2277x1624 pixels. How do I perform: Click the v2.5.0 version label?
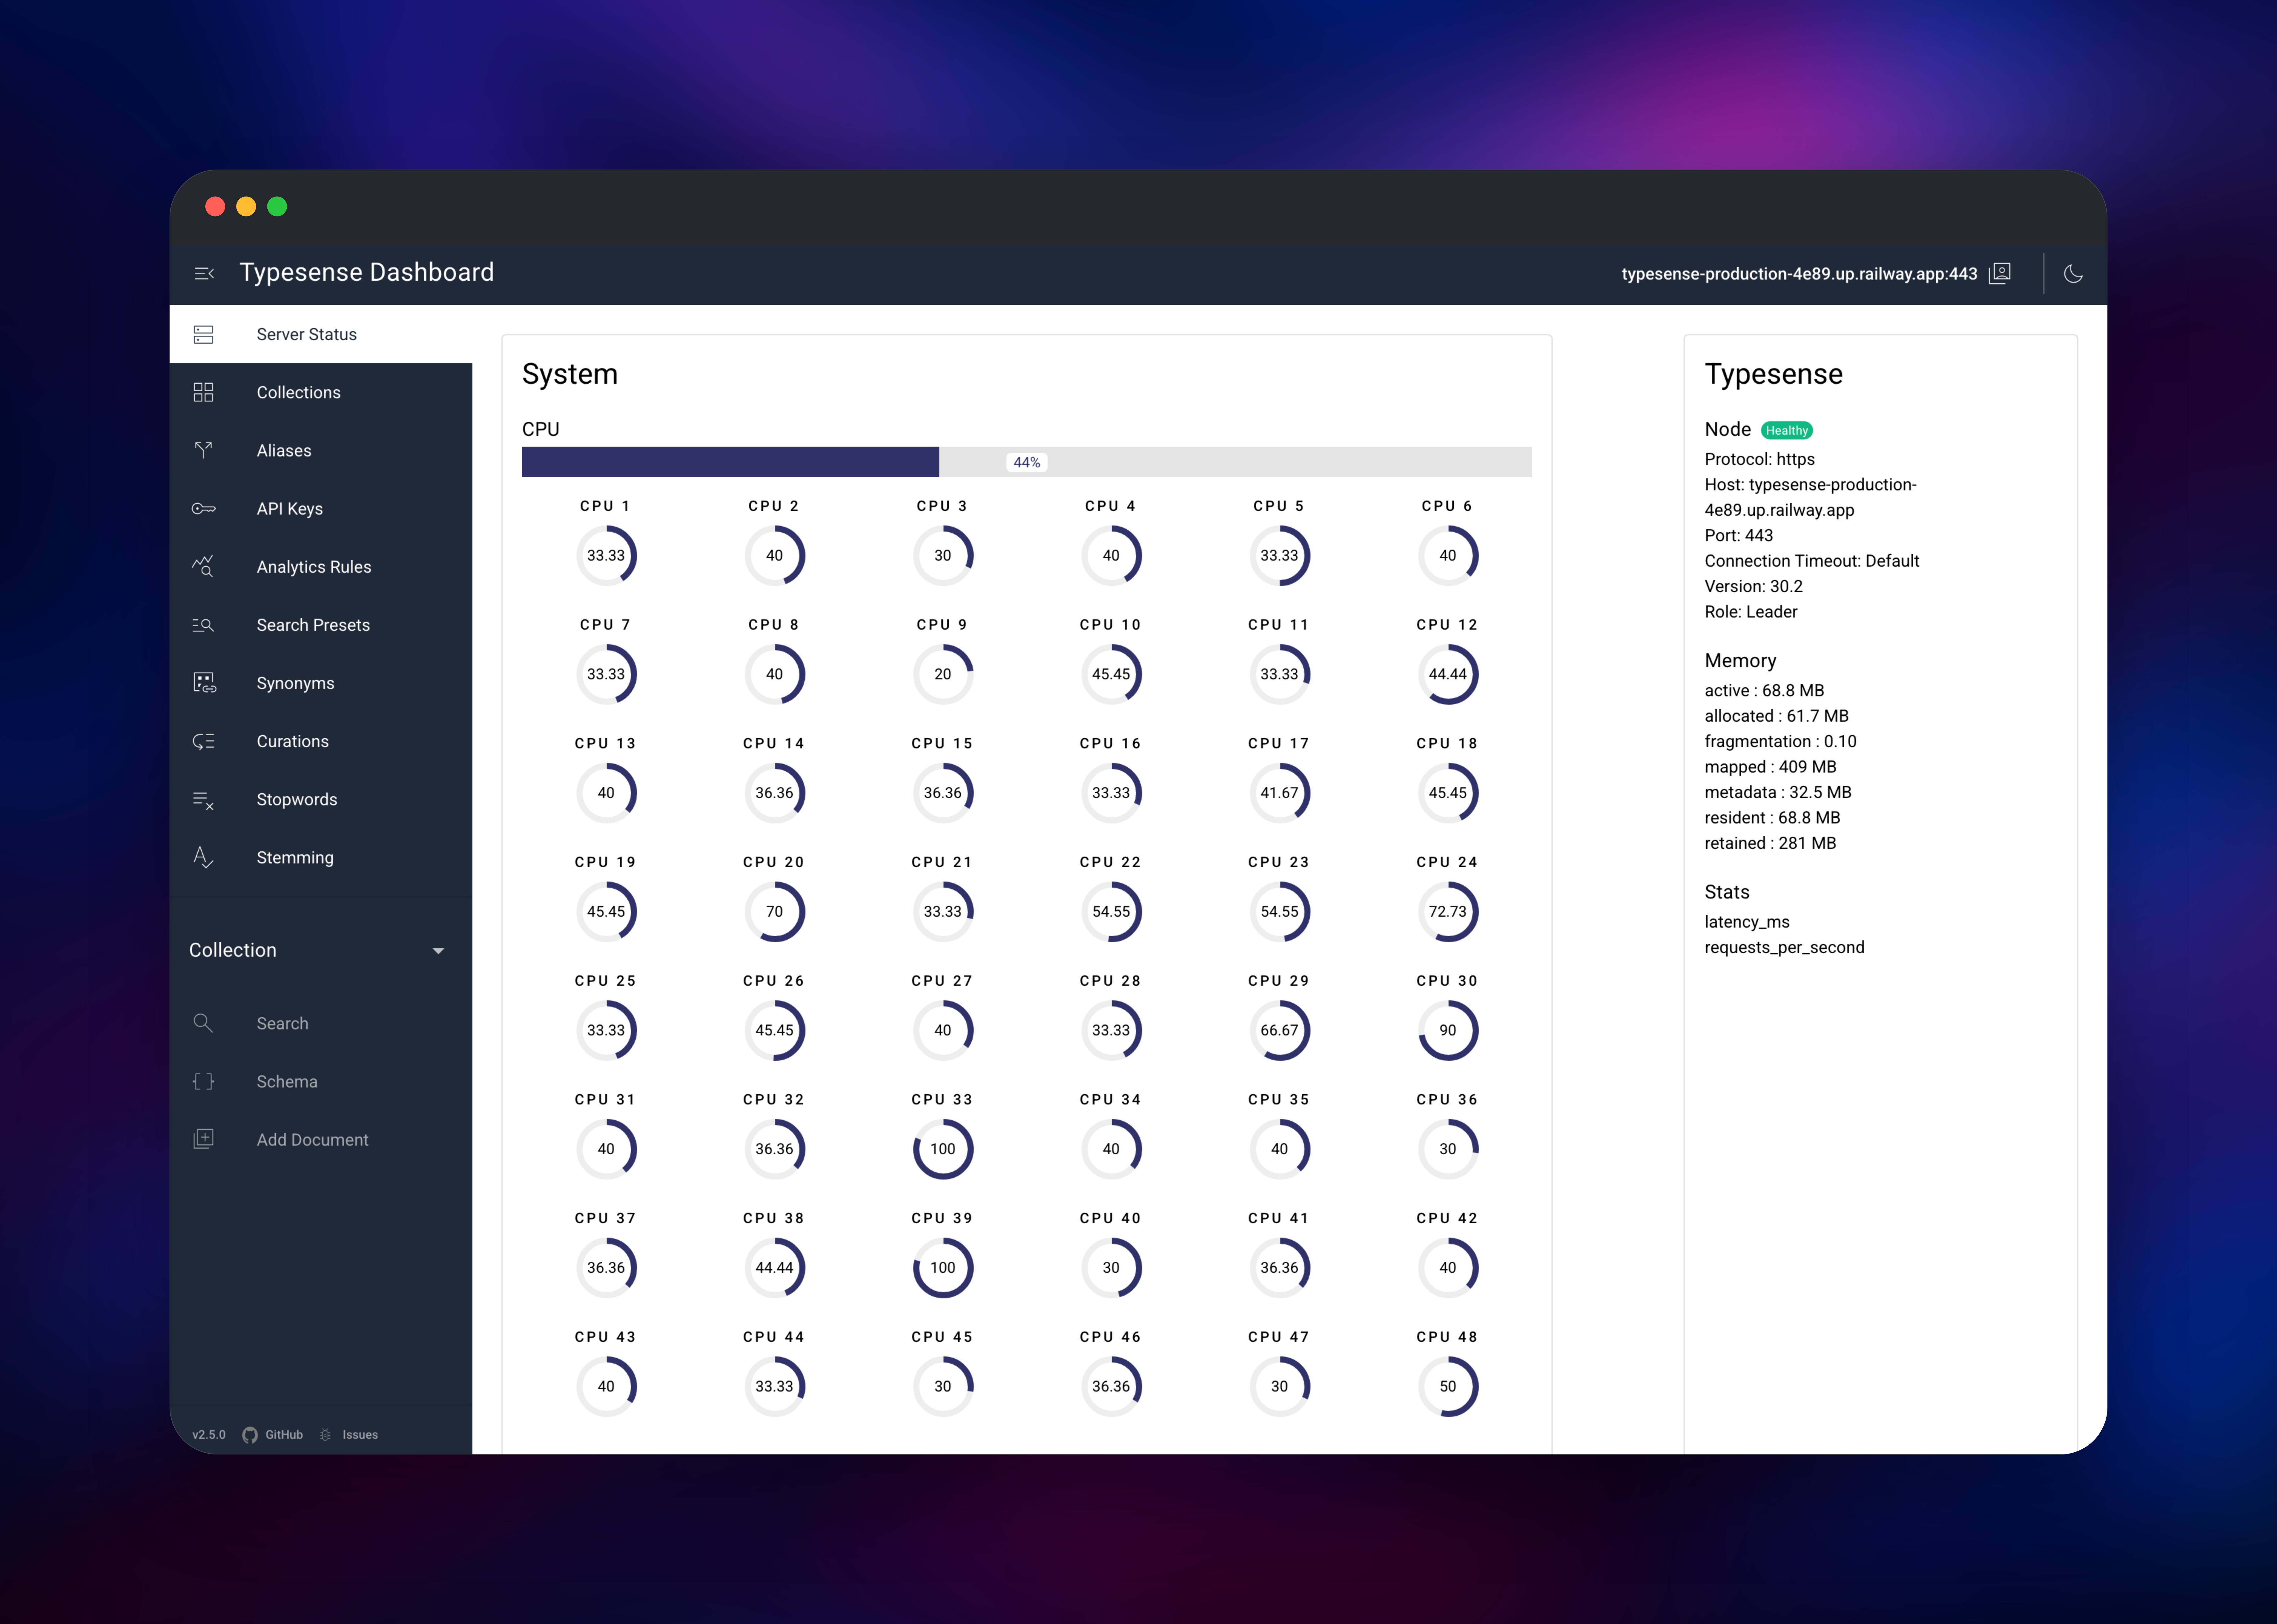209,1435
